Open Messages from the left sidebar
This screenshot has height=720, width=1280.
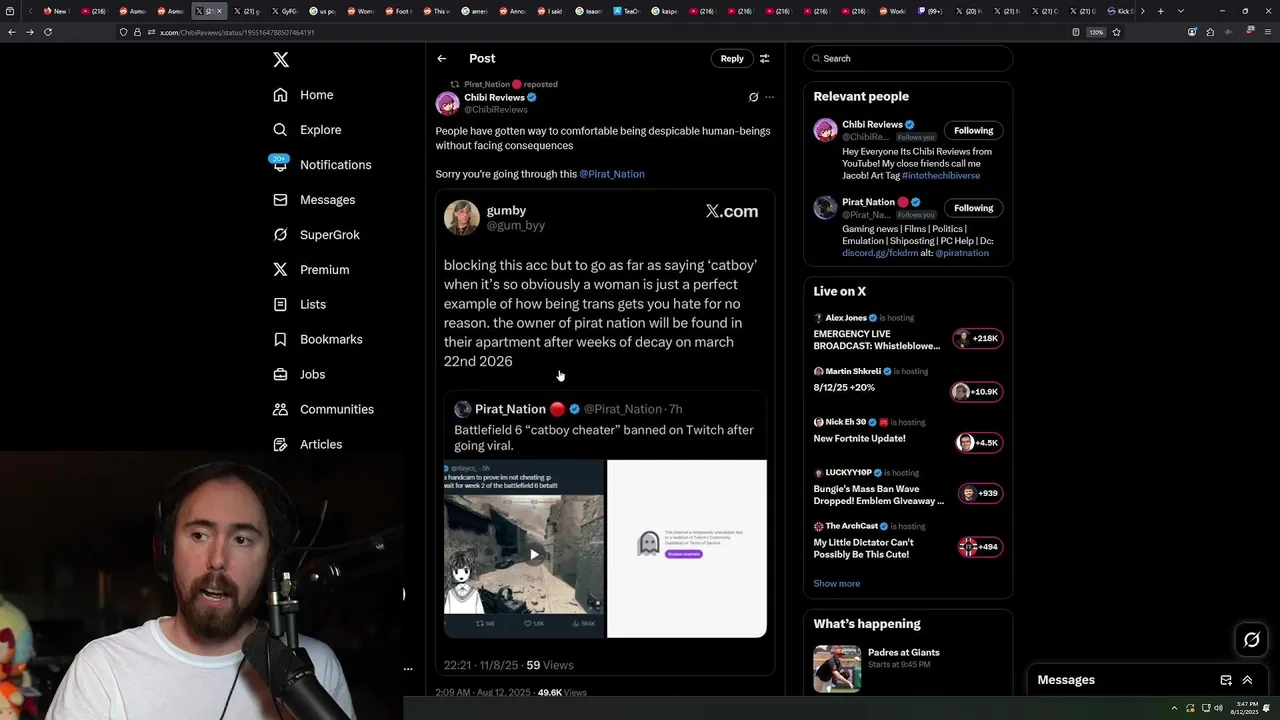click(x=314, y=200)
